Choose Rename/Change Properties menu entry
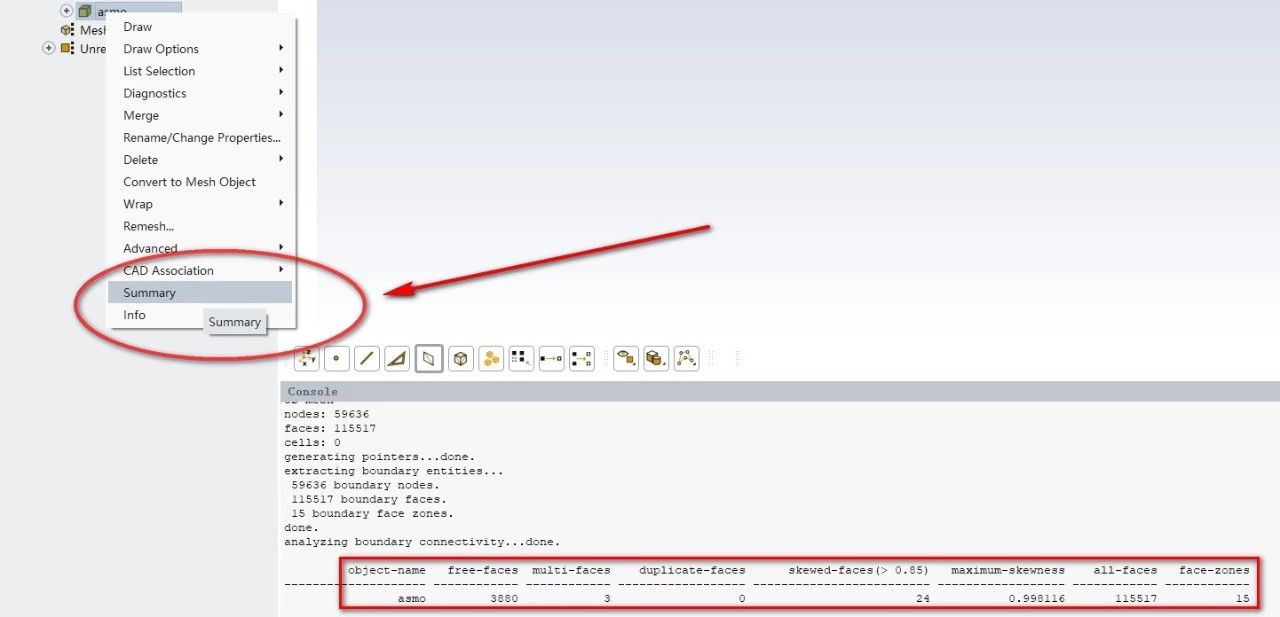Screen dimensions: 1280x617 tap(202, 137)
